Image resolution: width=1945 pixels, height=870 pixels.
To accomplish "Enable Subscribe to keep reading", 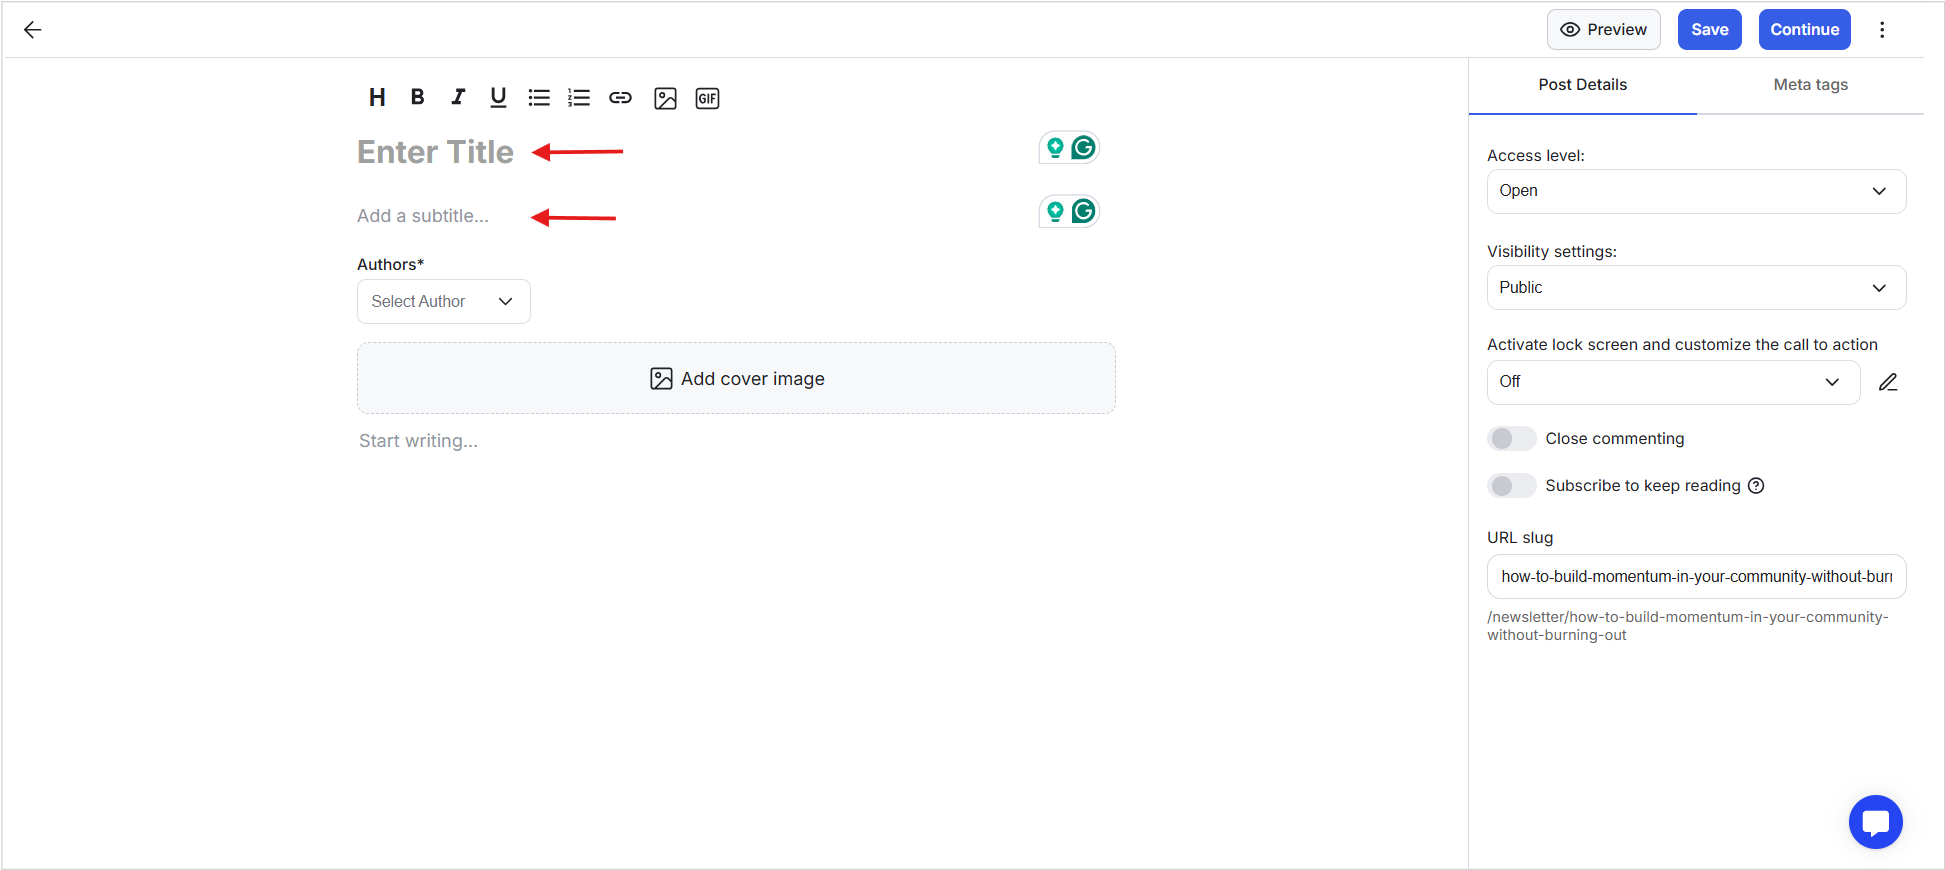I will click(1511, 486).
